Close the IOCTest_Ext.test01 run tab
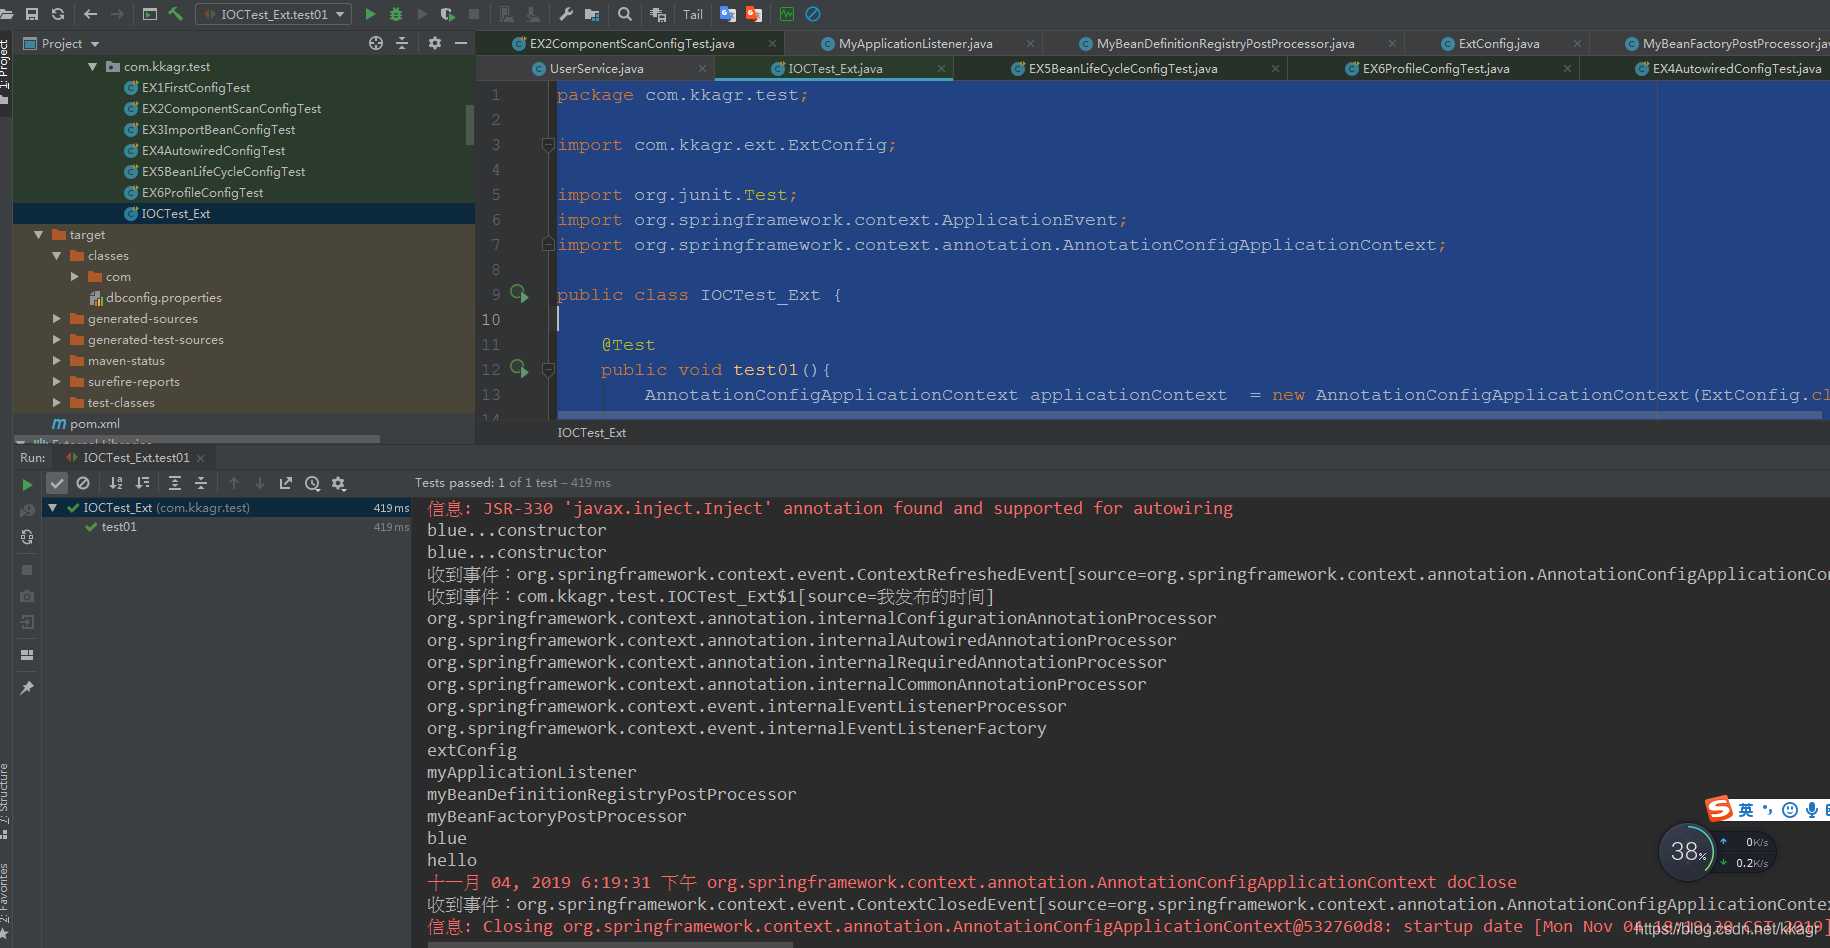 200,458
